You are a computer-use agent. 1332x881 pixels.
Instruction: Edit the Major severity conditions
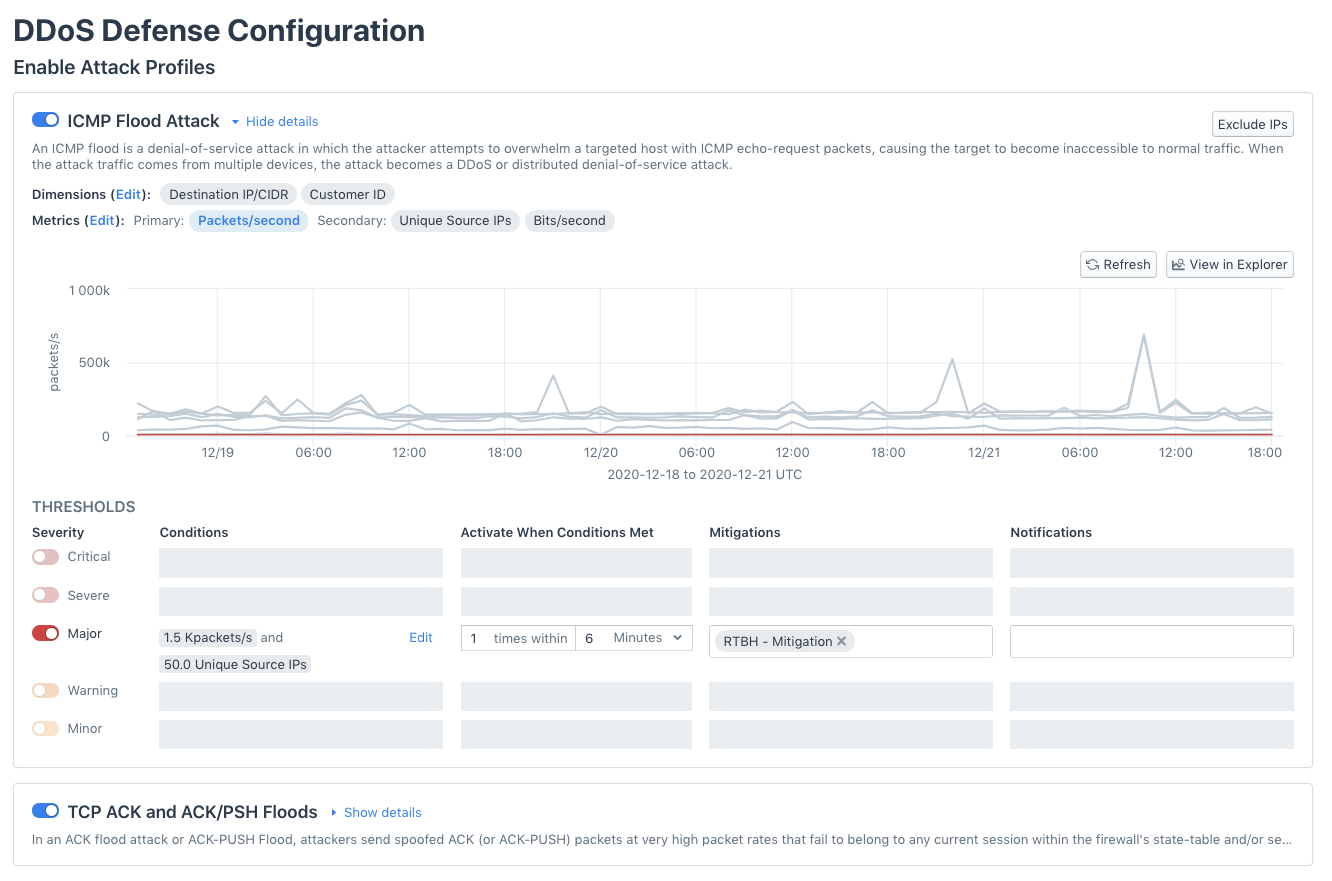click(x=420, y=637)
